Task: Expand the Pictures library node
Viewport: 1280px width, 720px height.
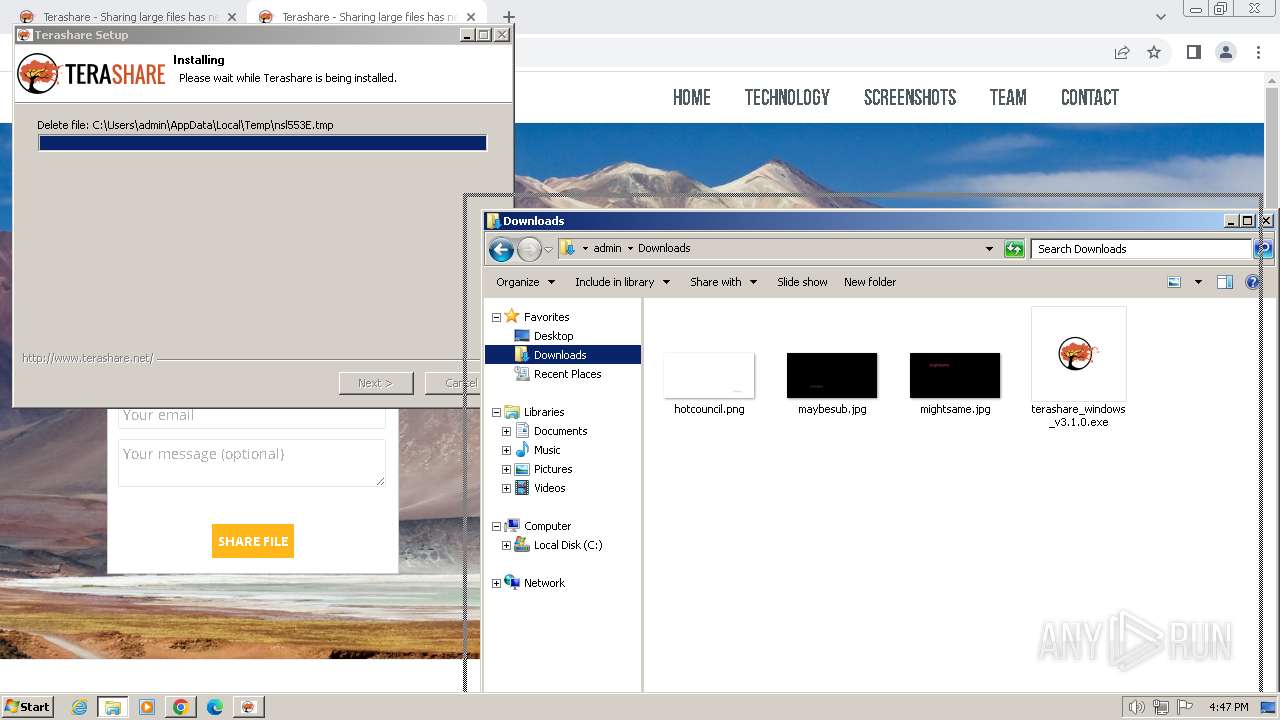Action: click(506, 469)
